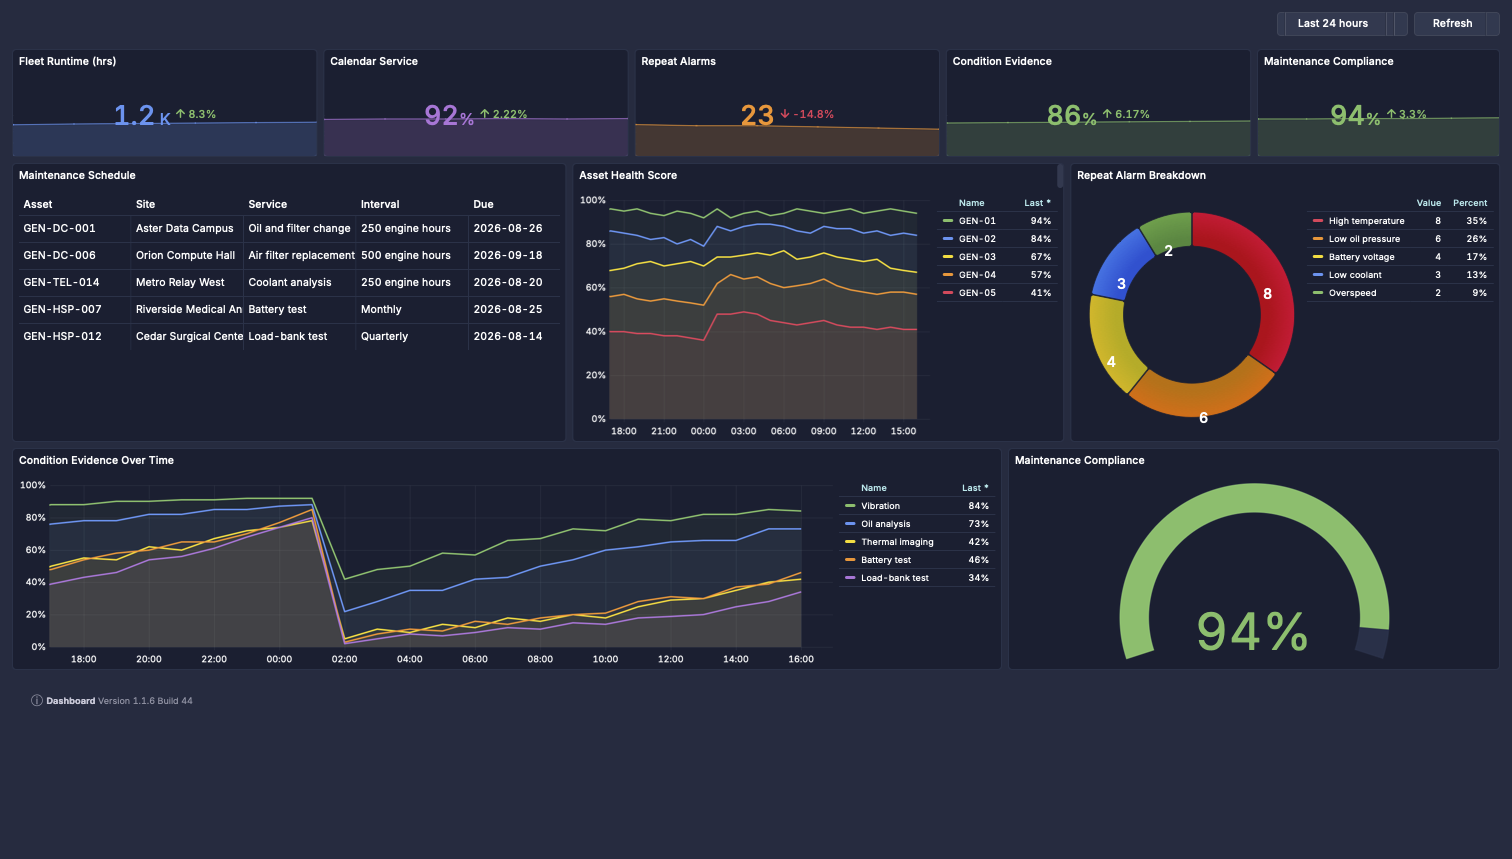Toggle the Vibration series legend entry
This screenshot has width=1512, height=859.
[x=880, y=506]
